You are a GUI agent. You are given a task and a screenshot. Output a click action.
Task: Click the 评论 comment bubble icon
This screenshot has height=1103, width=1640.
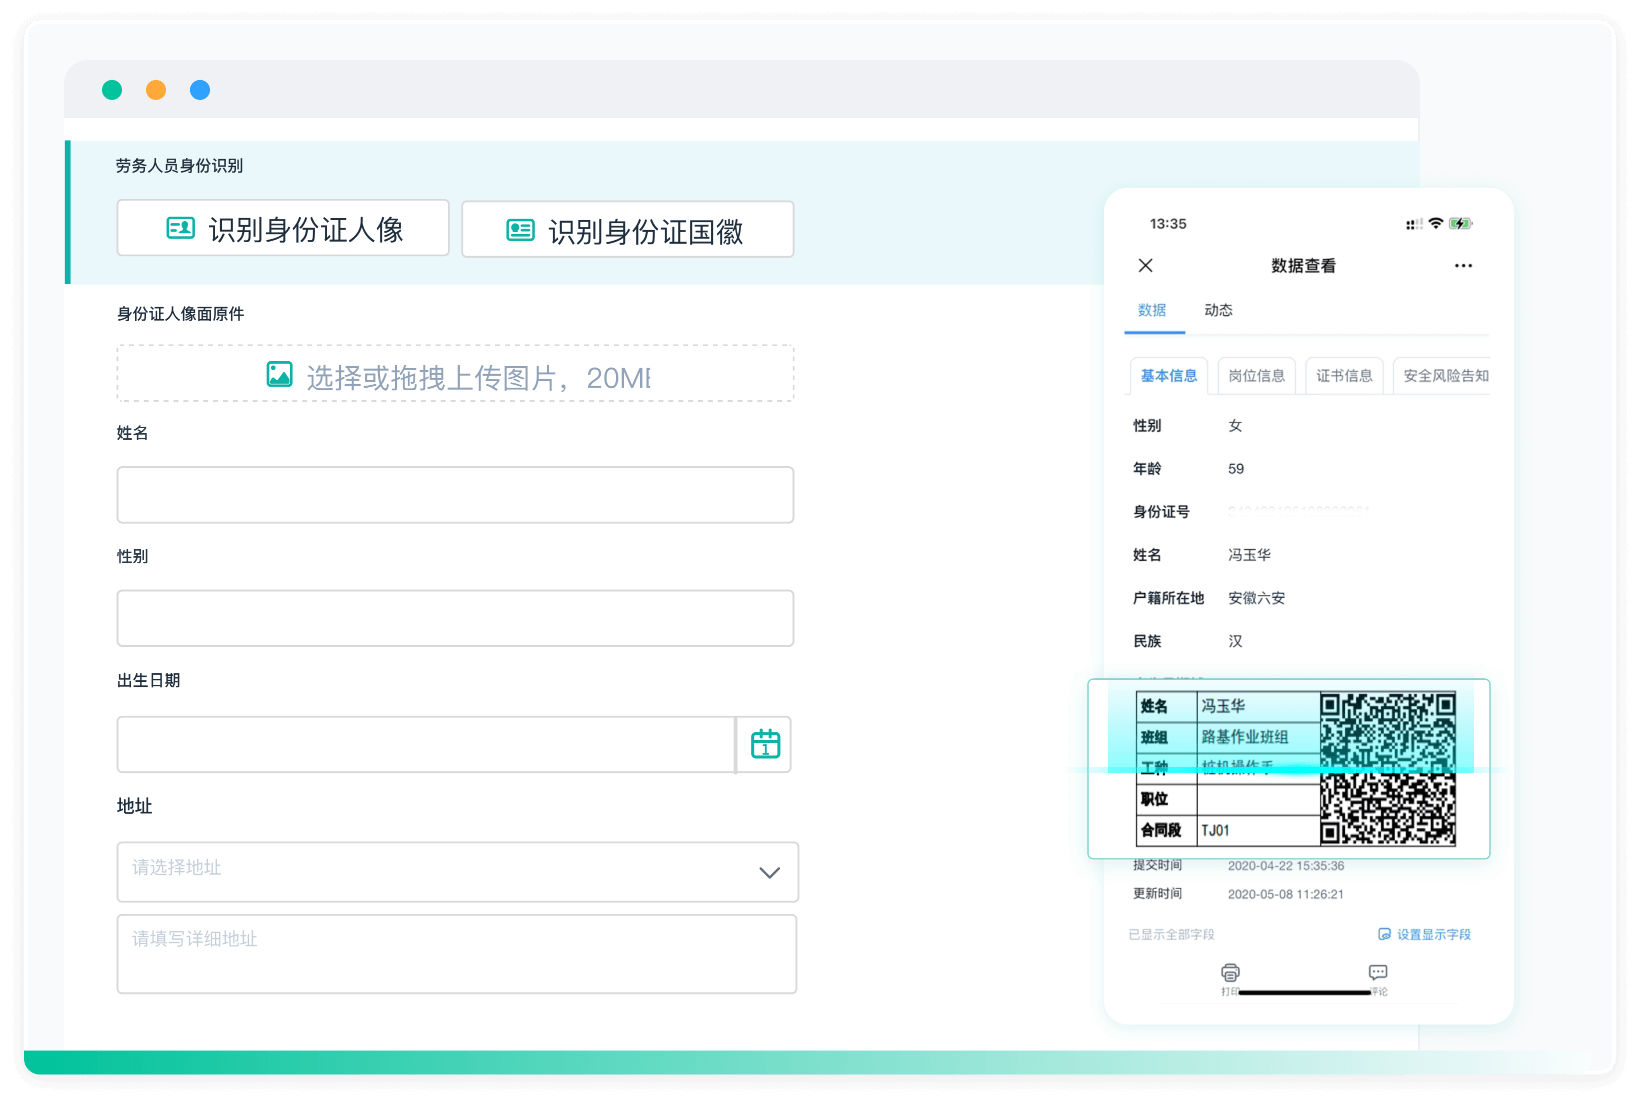click(1377, 970)
